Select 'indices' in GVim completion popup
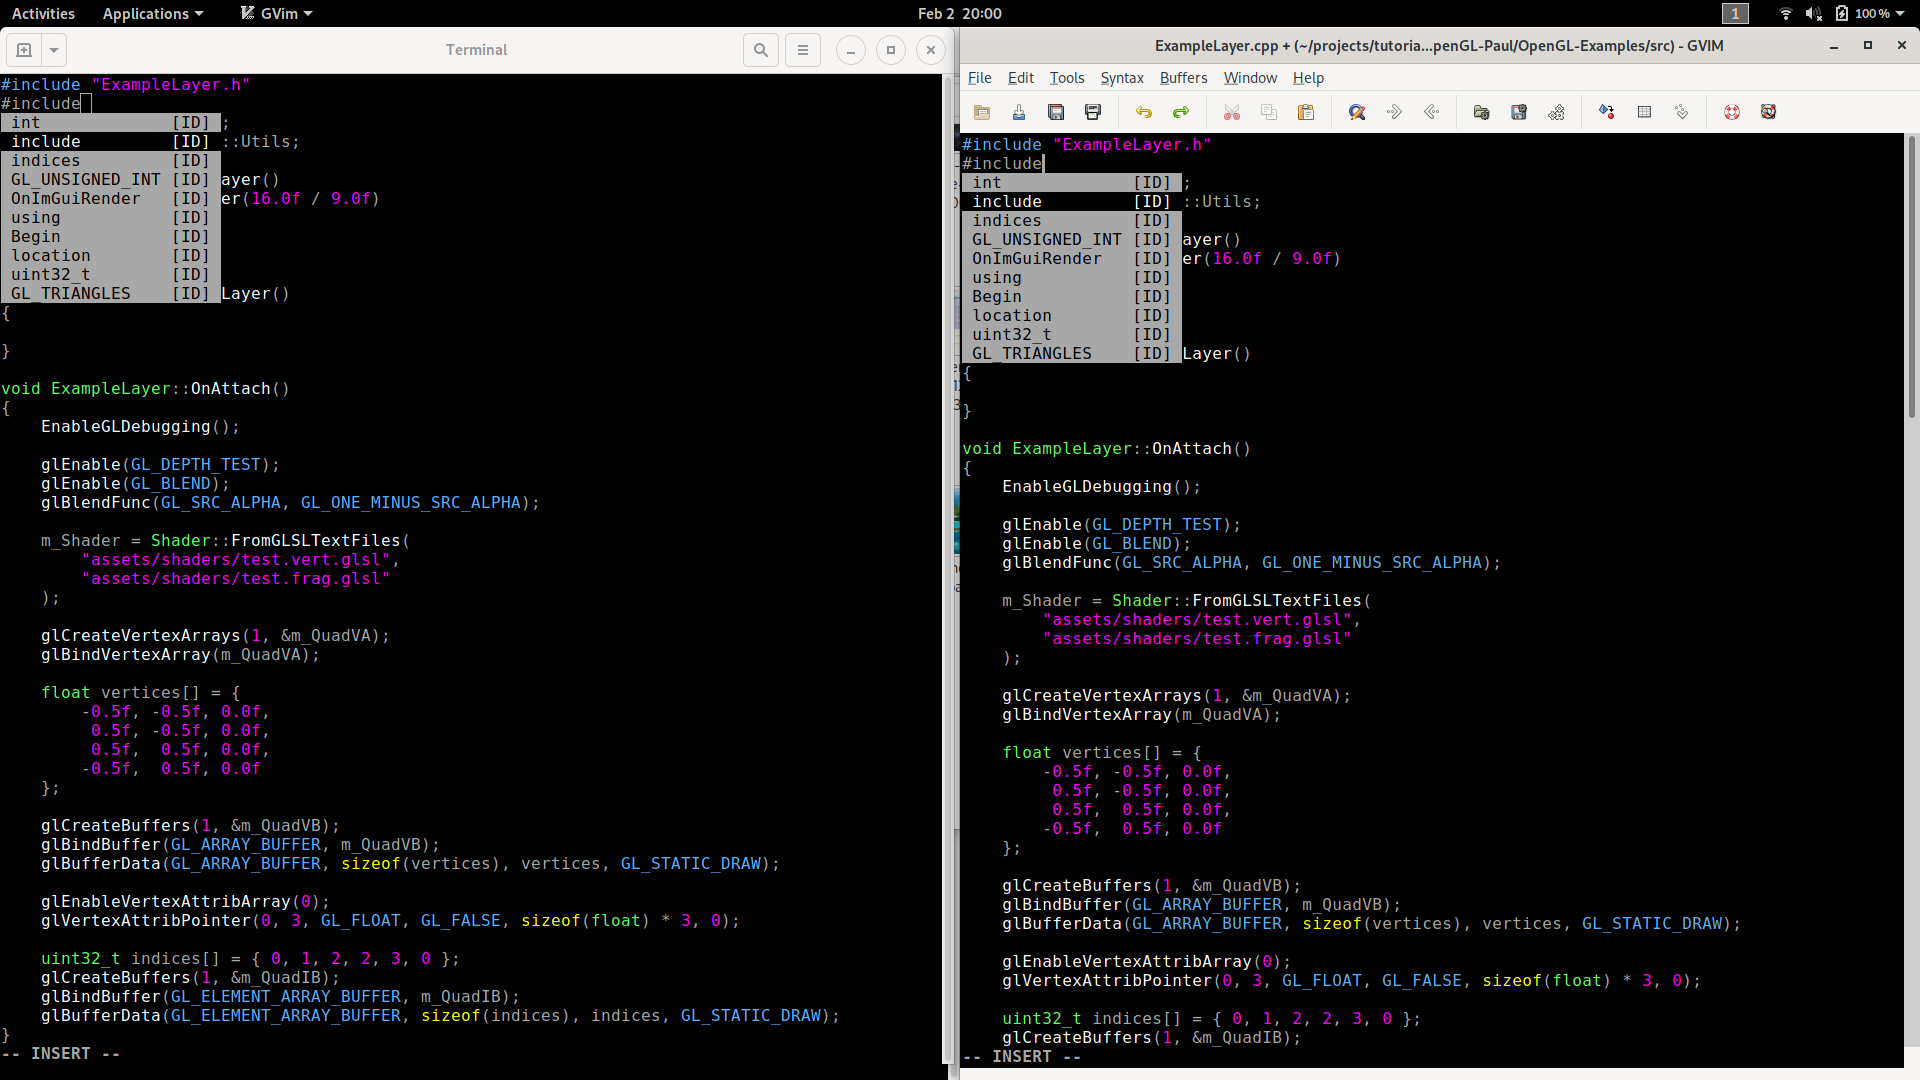The image size is (1920, 1080). point(1007,221)
